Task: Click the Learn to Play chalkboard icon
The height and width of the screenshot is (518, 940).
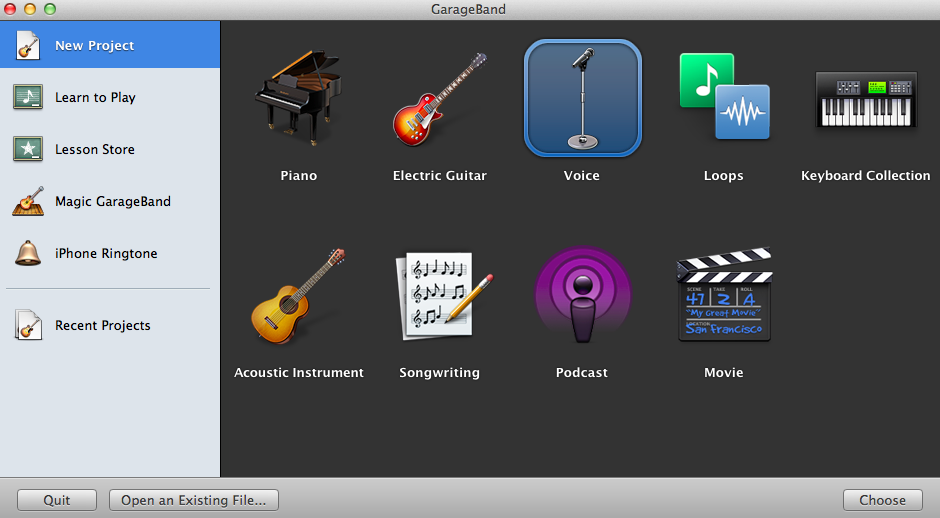Action: pos(28,97)
